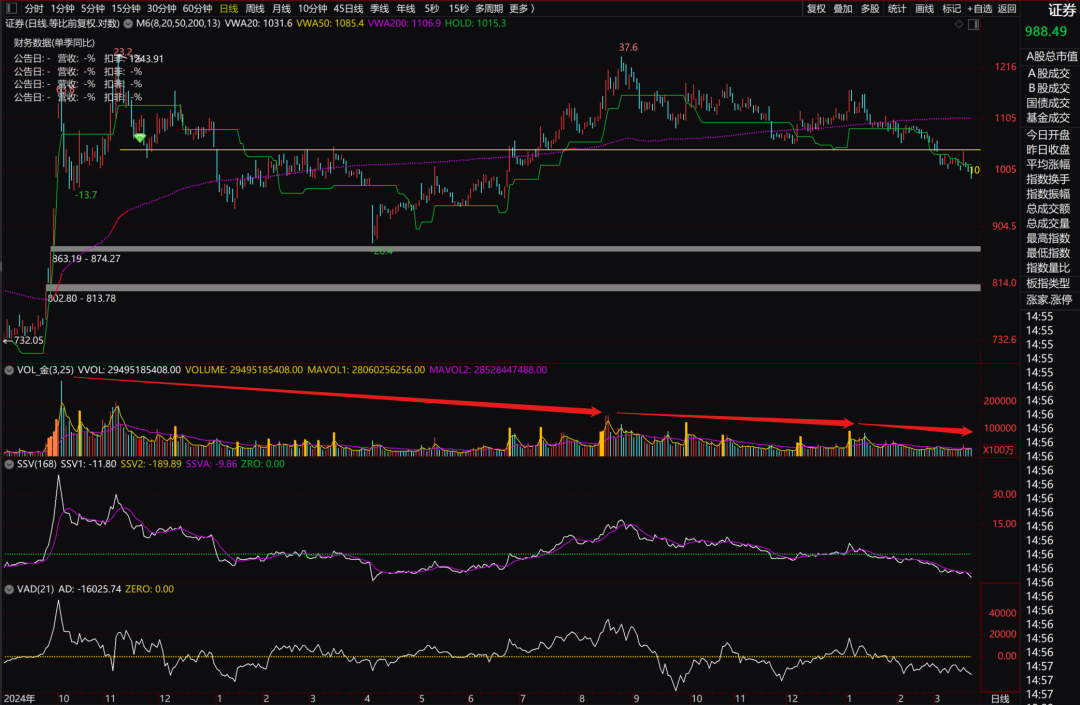
Task: Switch to 分时 timeframe
Action: [34, 9]
